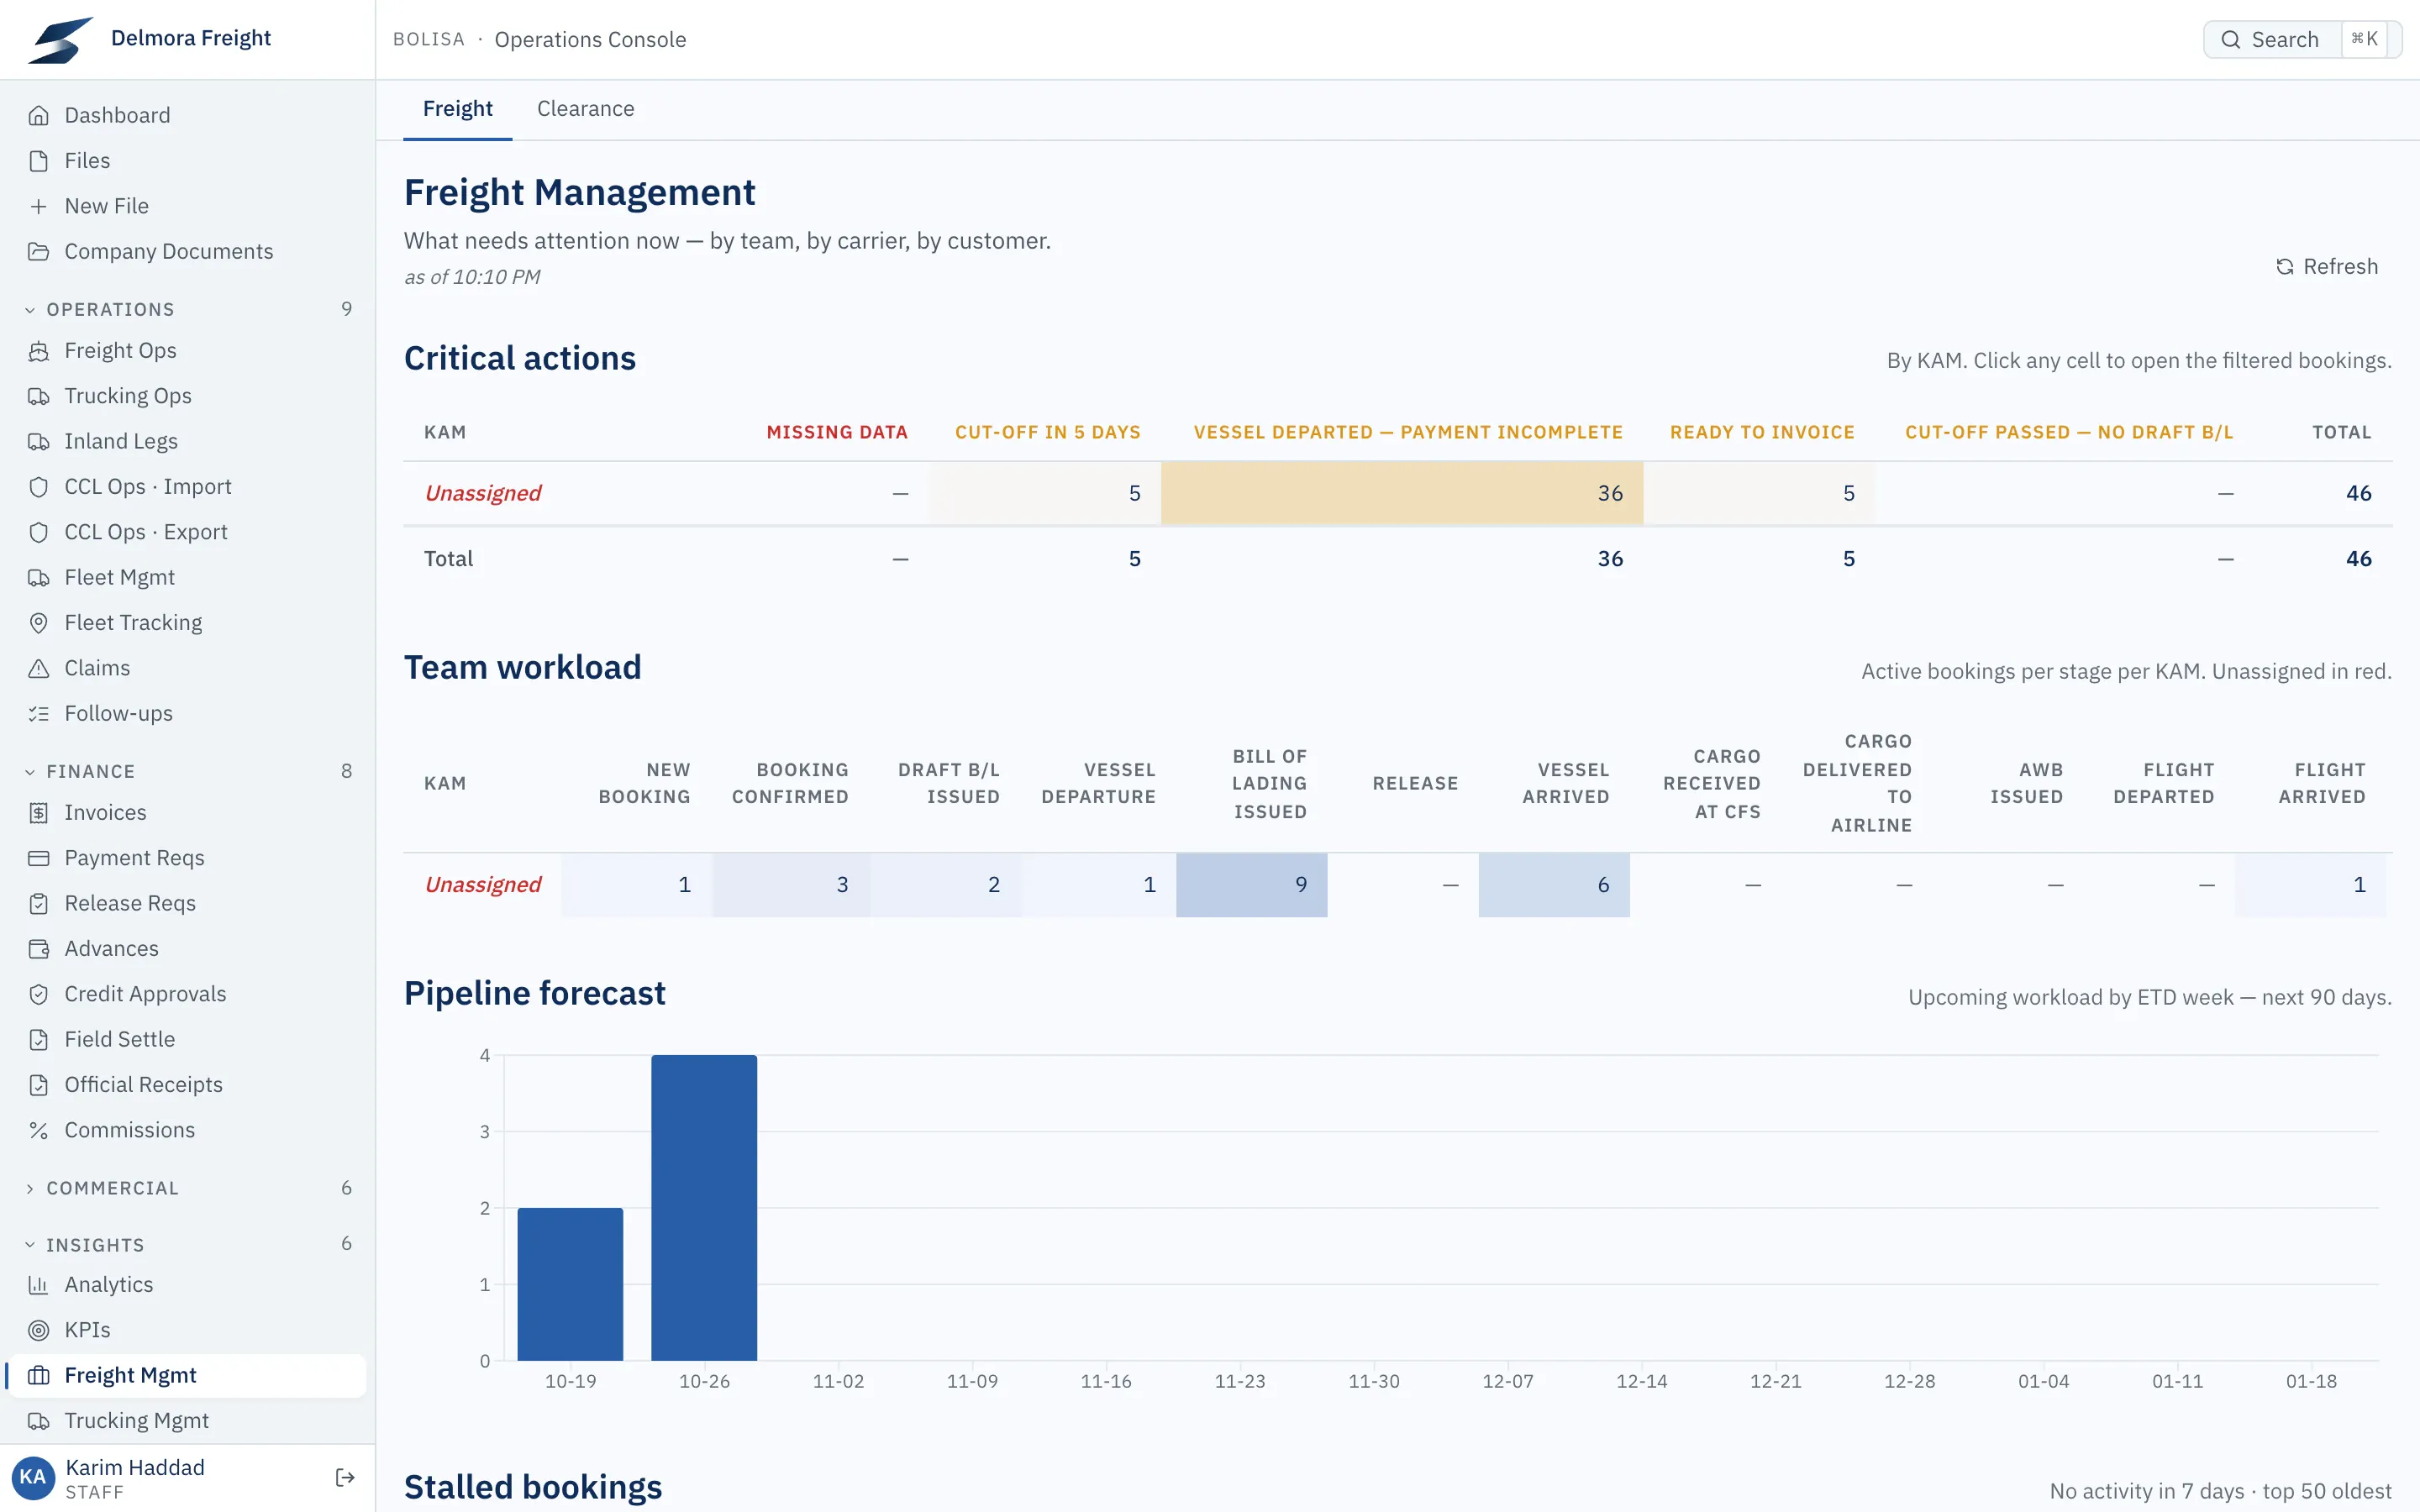This screenshot has width=2420, height=1512.
Task: Click the MISSING DATA column header
Action: [x=837, y=433]
